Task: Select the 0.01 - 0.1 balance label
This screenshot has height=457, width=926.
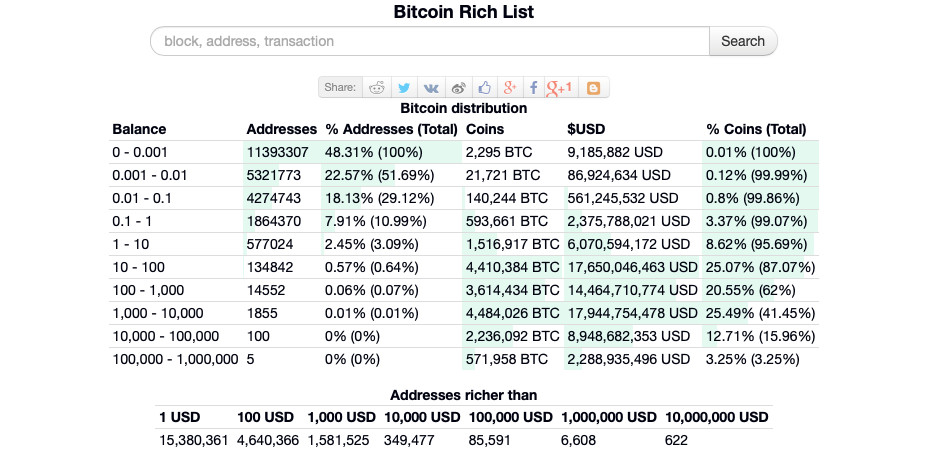Action: pyautogui.click(x=142, y=198)
